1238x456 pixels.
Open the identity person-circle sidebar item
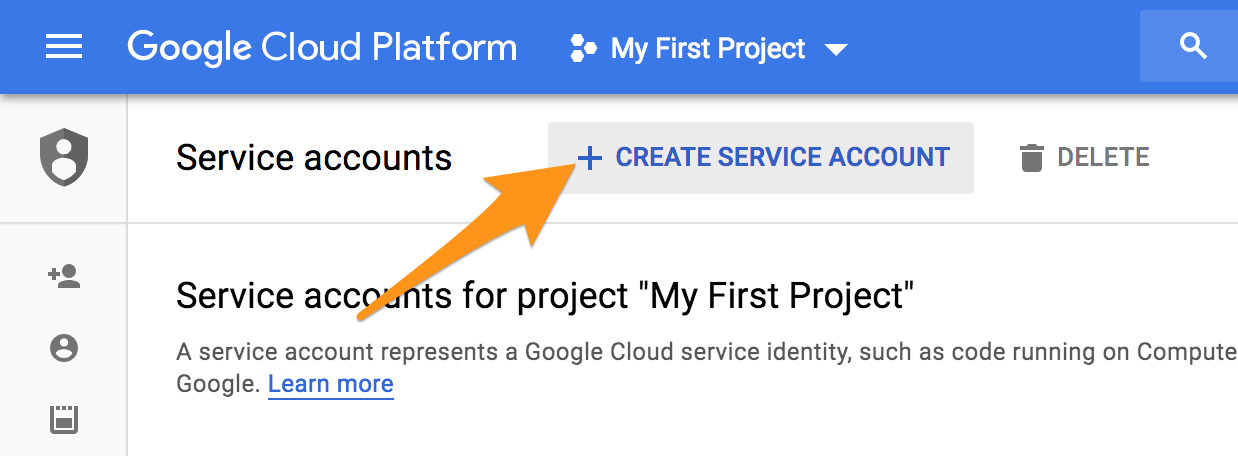[x=64, y=348]
